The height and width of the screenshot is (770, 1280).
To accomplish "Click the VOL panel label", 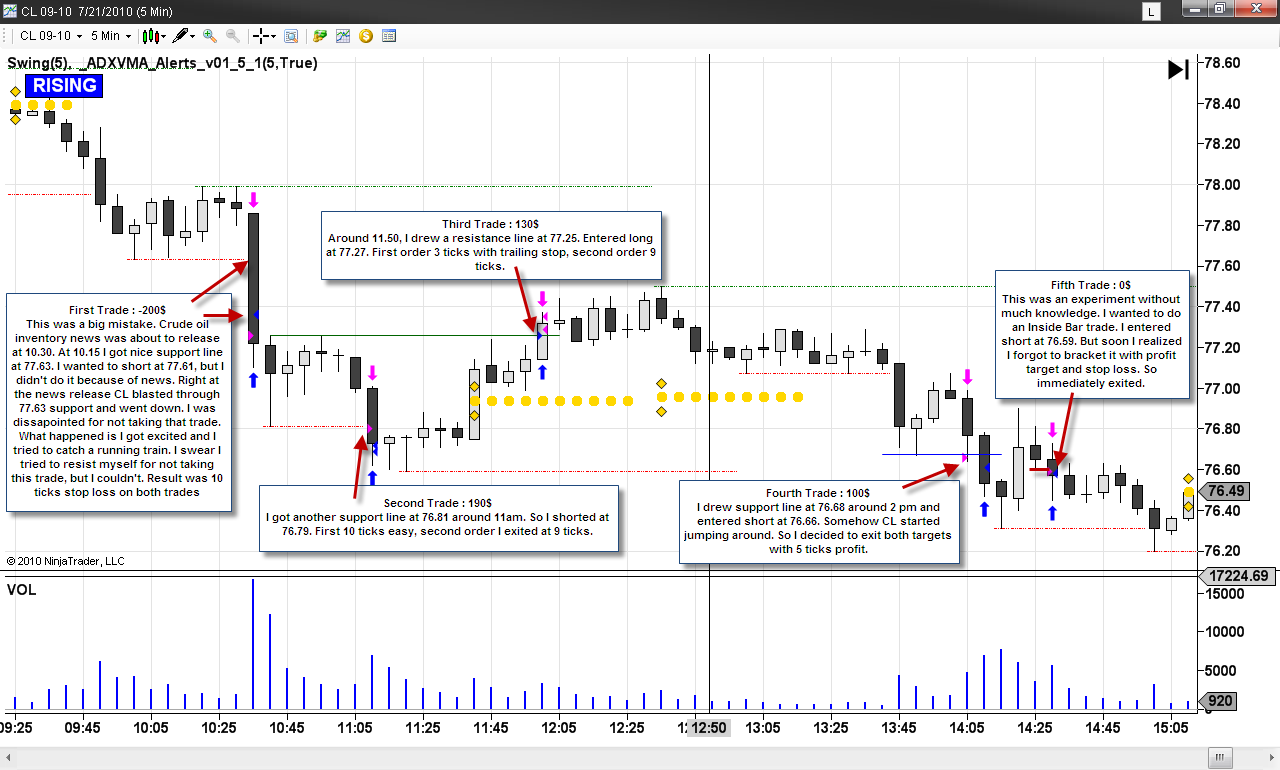I will pos(22,590).
